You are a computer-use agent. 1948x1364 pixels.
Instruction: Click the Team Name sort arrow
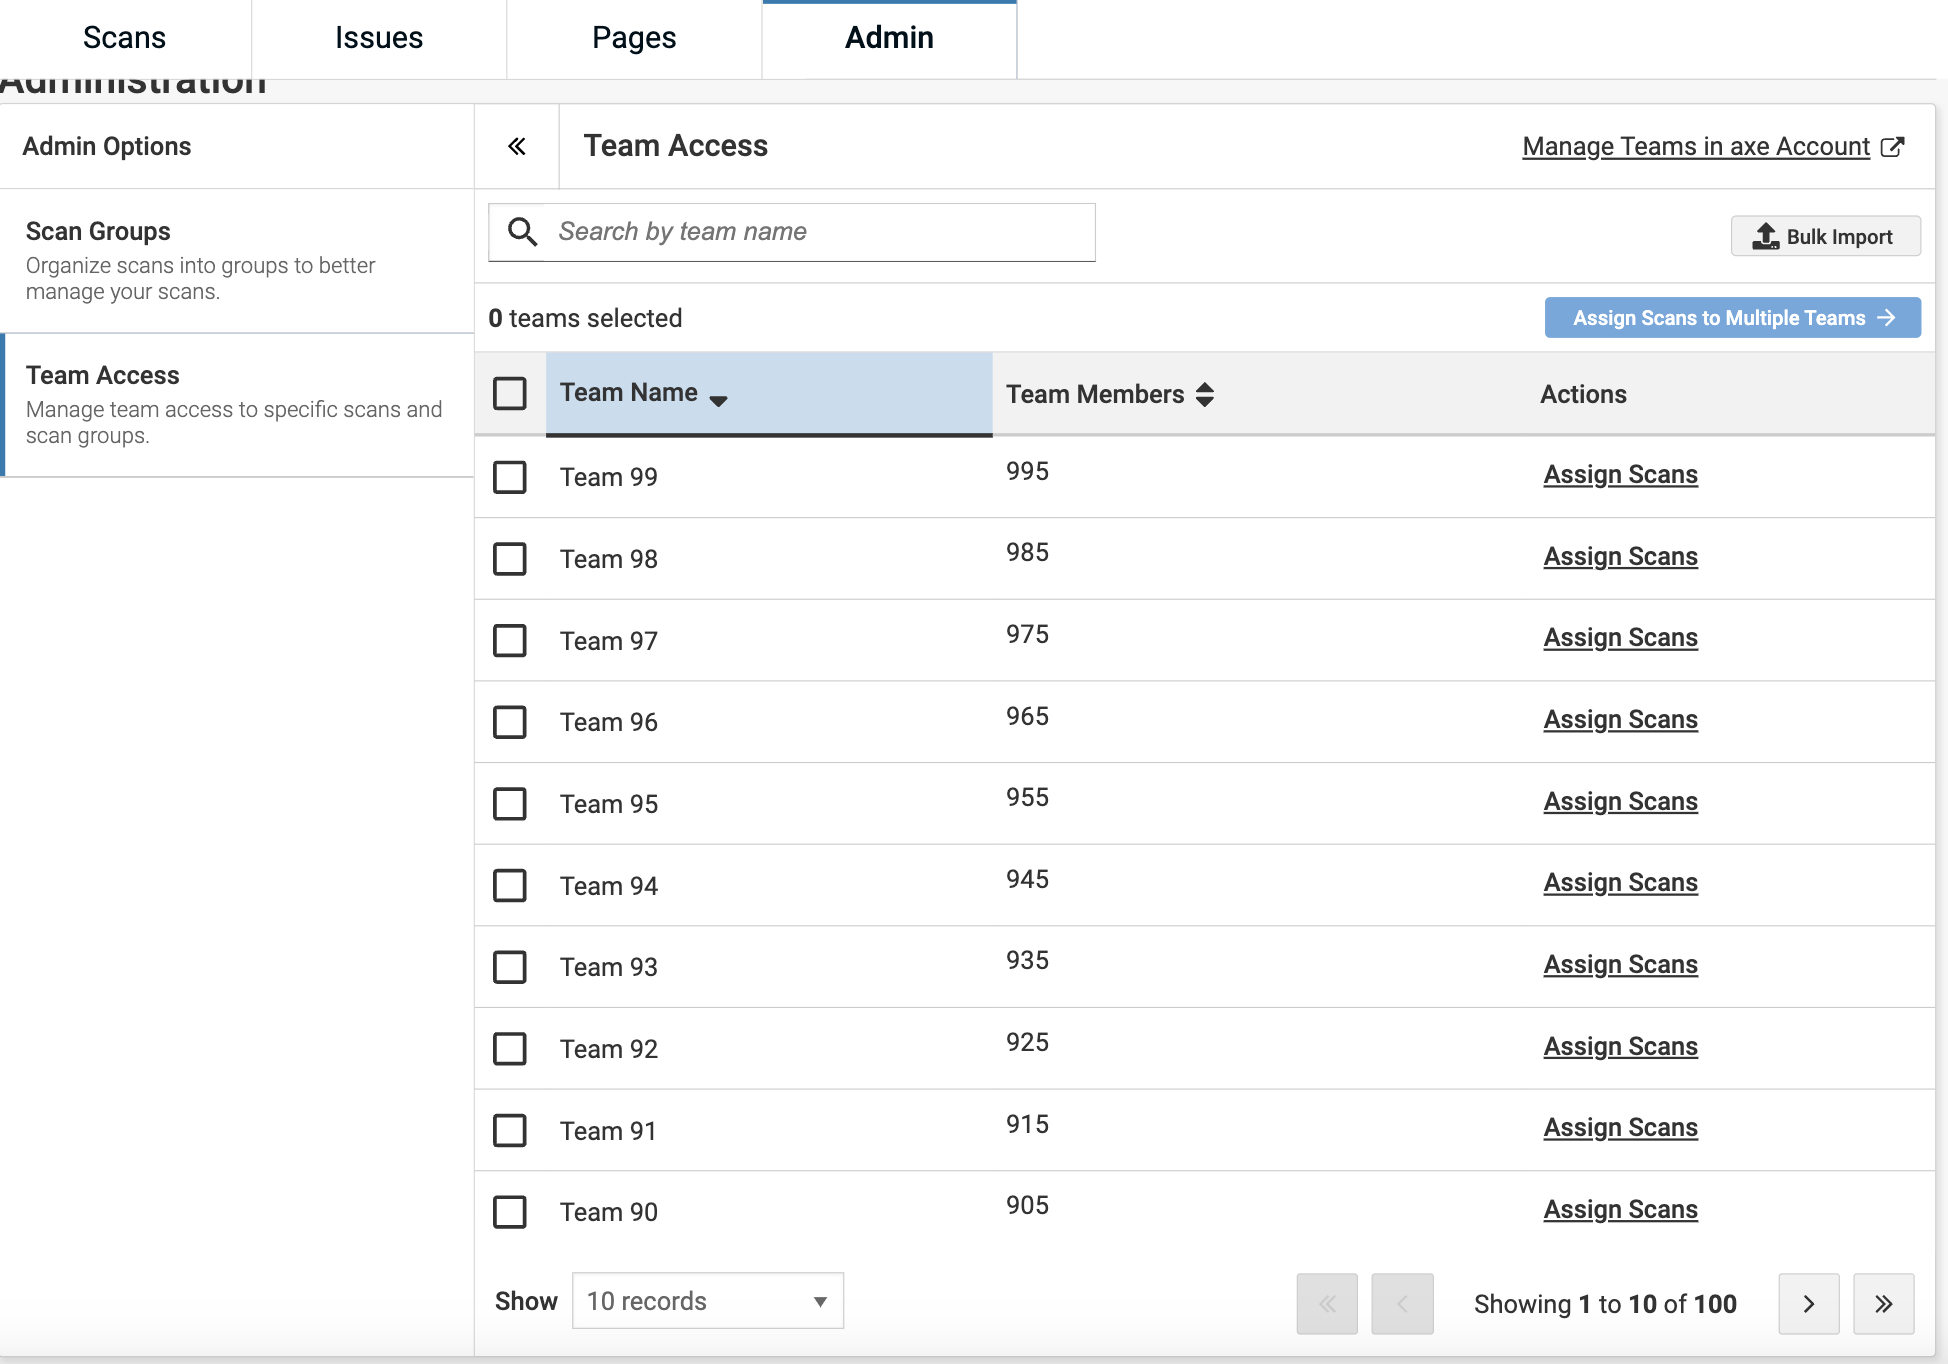tap(718, 399)
